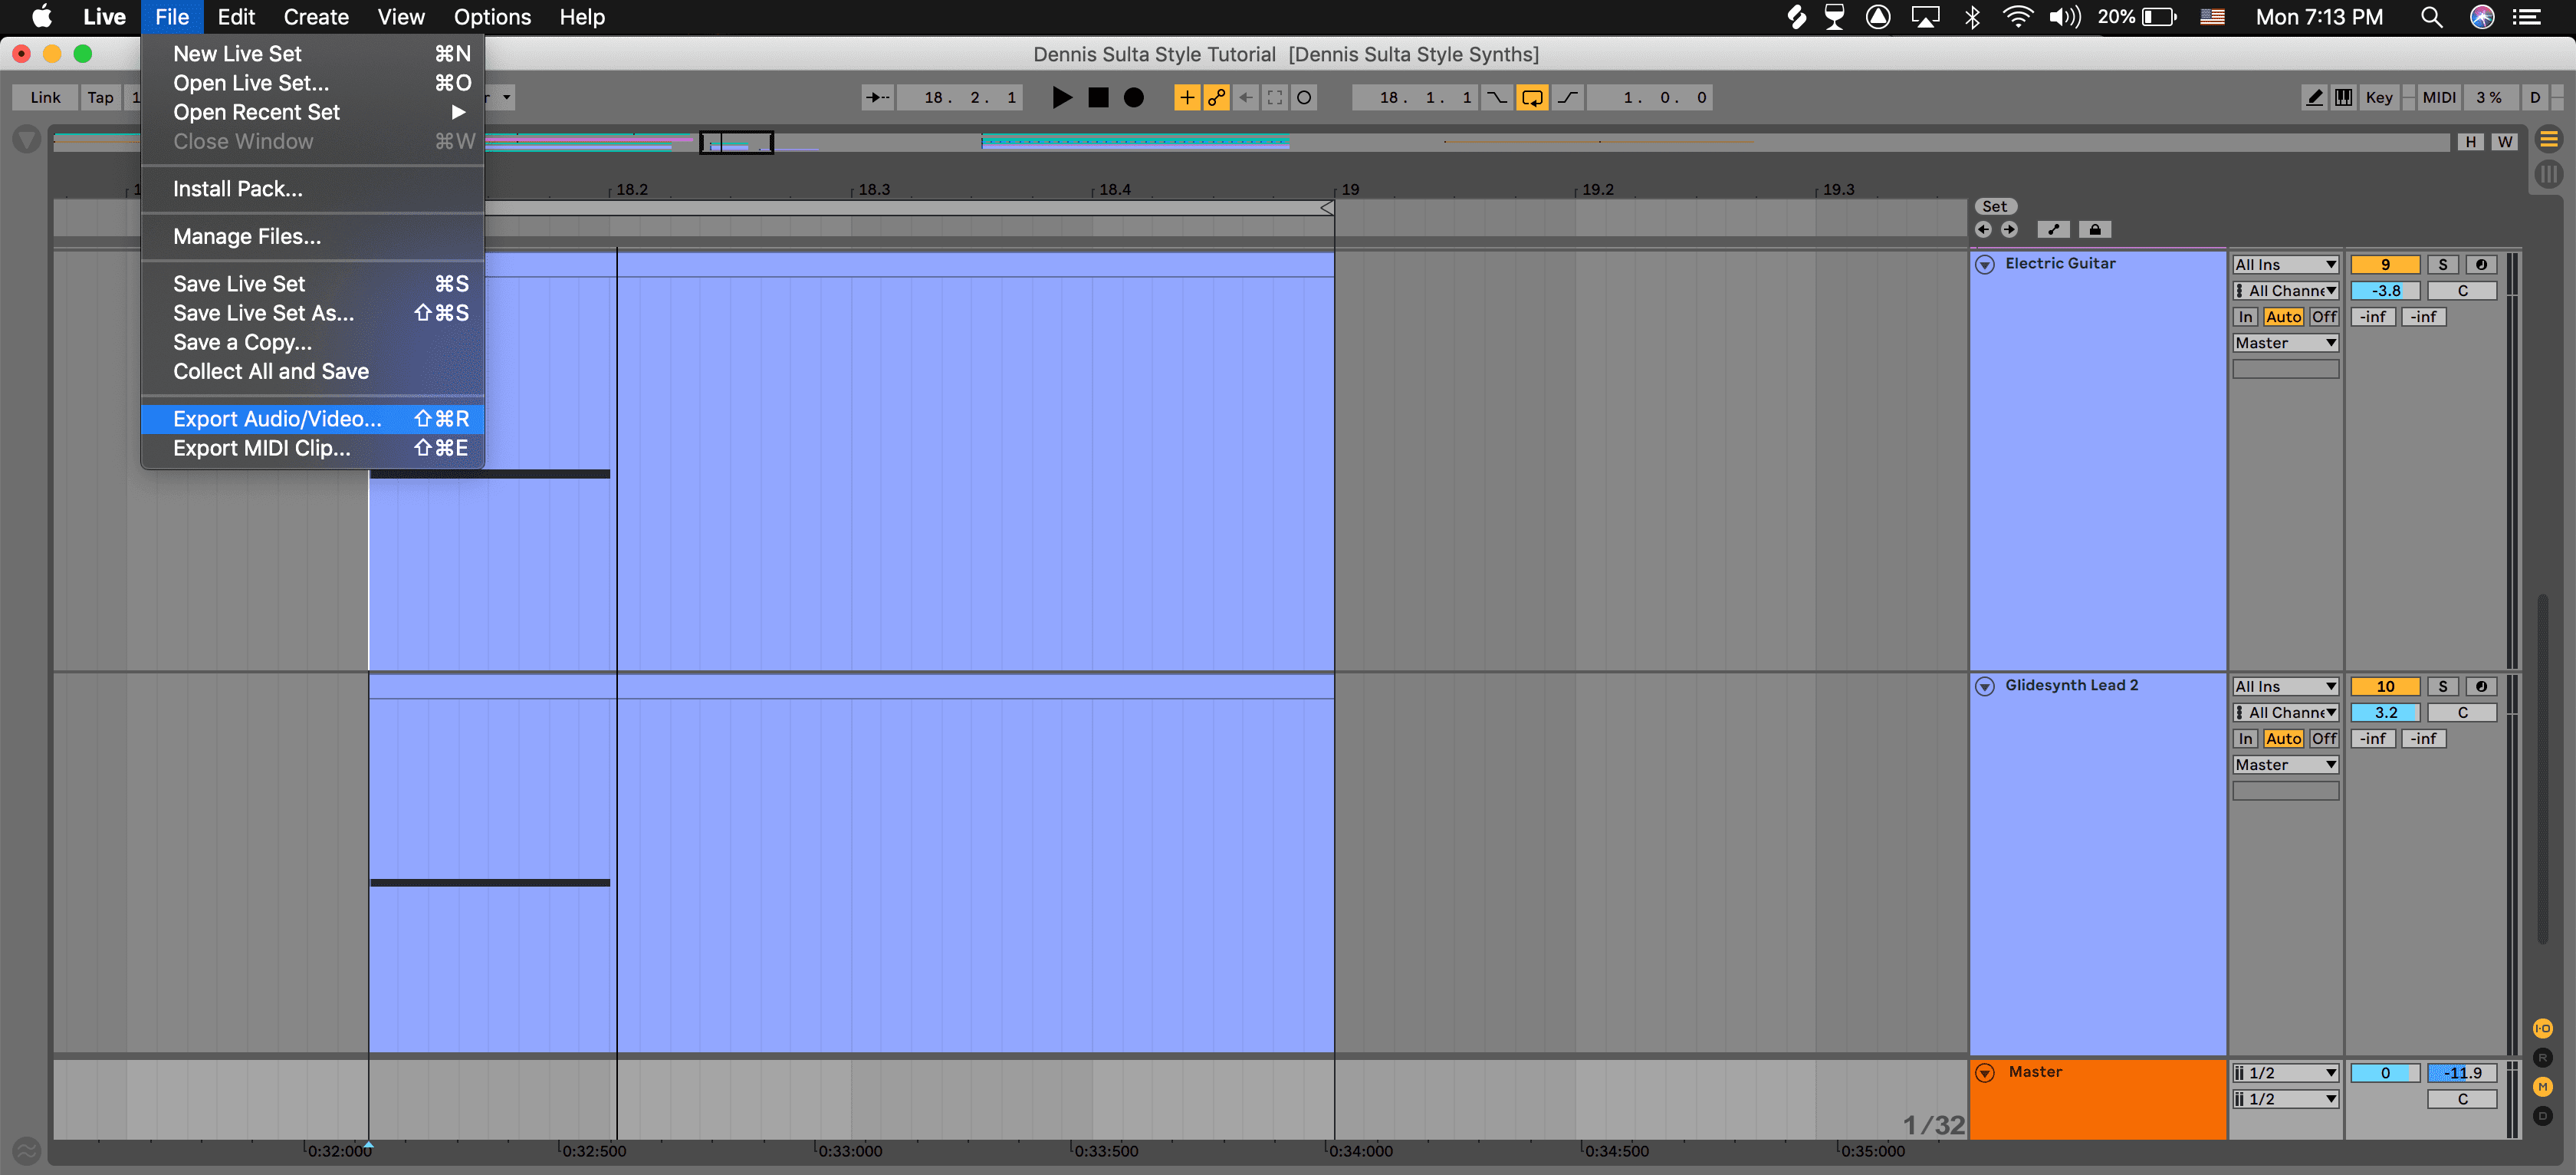The image size is (2576, 1175).
Task: Toggle Draw Mode pencil
Action: (x=2314, y=97)
